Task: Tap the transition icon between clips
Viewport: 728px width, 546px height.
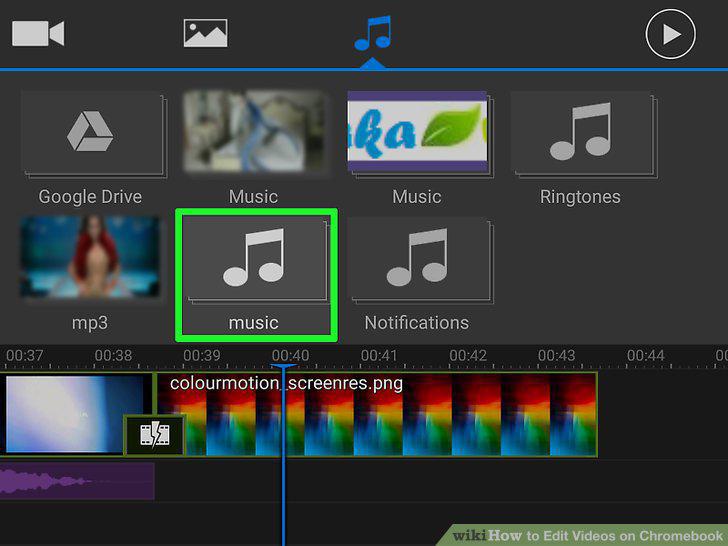Action: 155,435
